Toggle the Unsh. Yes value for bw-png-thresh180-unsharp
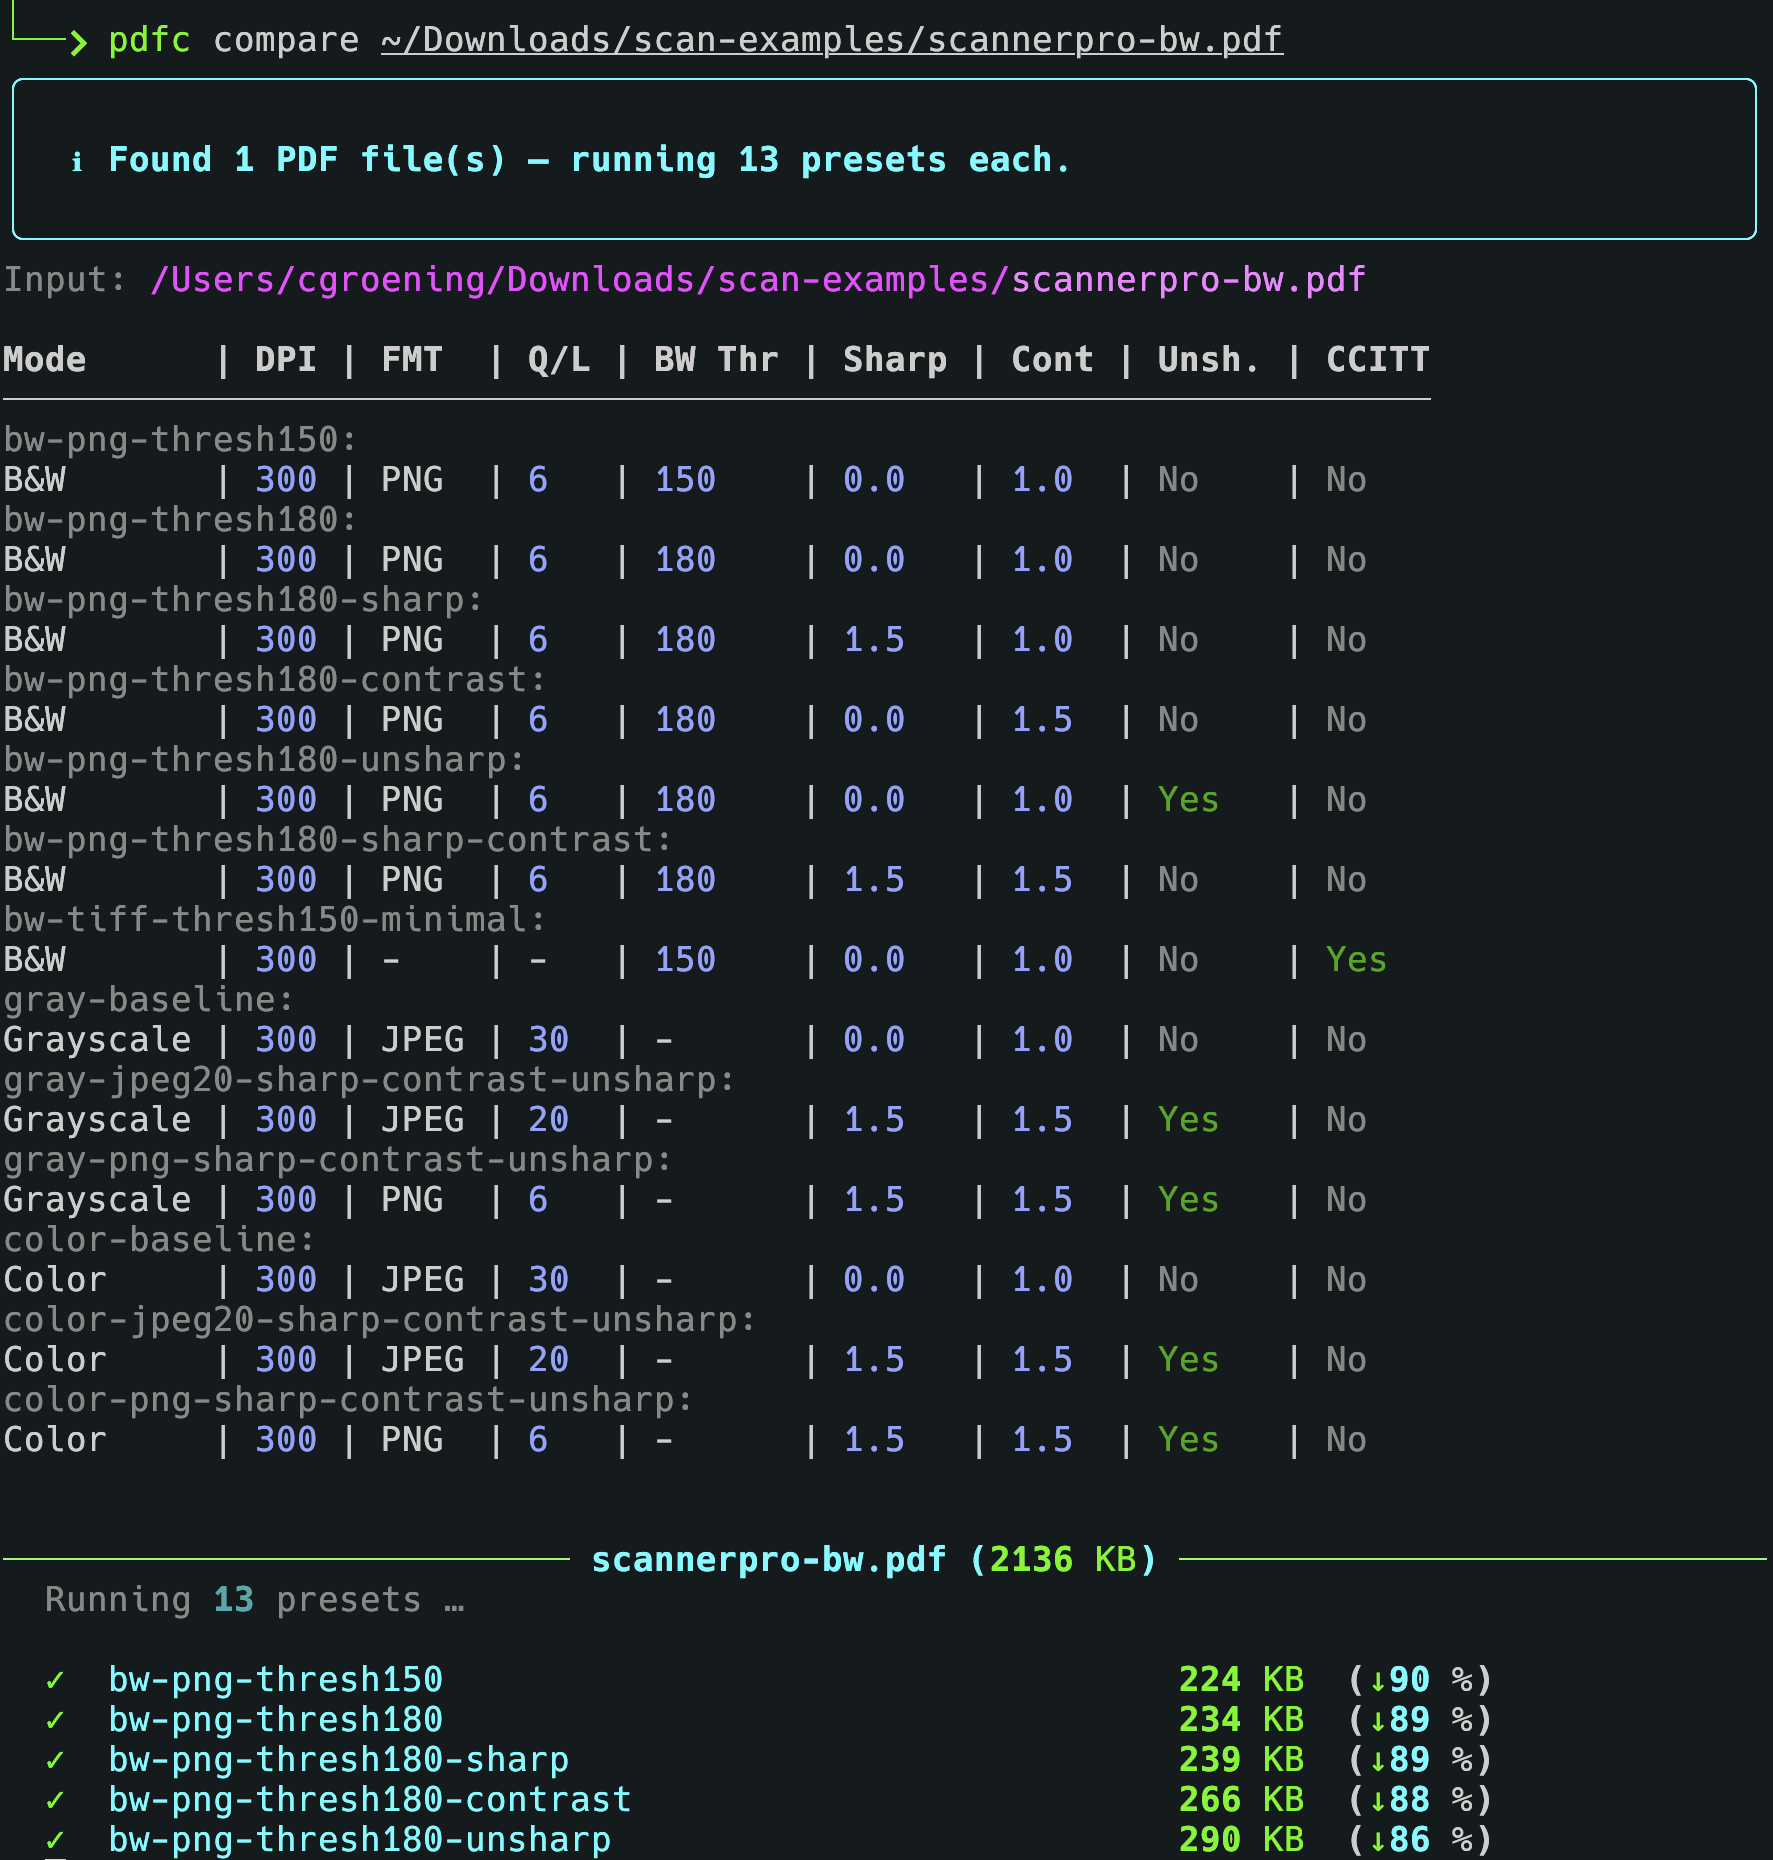Image resolution: width=1773 pixels, height=1860 pixels. (x=1187, y=799)
